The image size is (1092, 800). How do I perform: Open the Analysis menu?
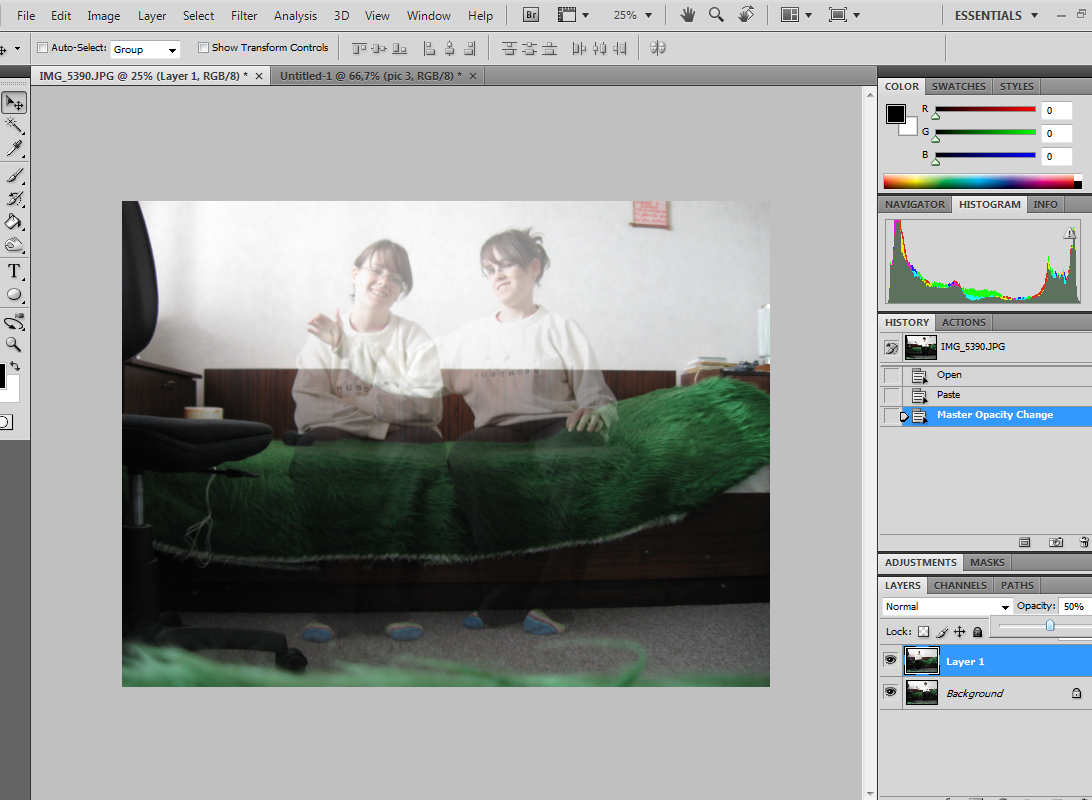click(x=295, y=15)
